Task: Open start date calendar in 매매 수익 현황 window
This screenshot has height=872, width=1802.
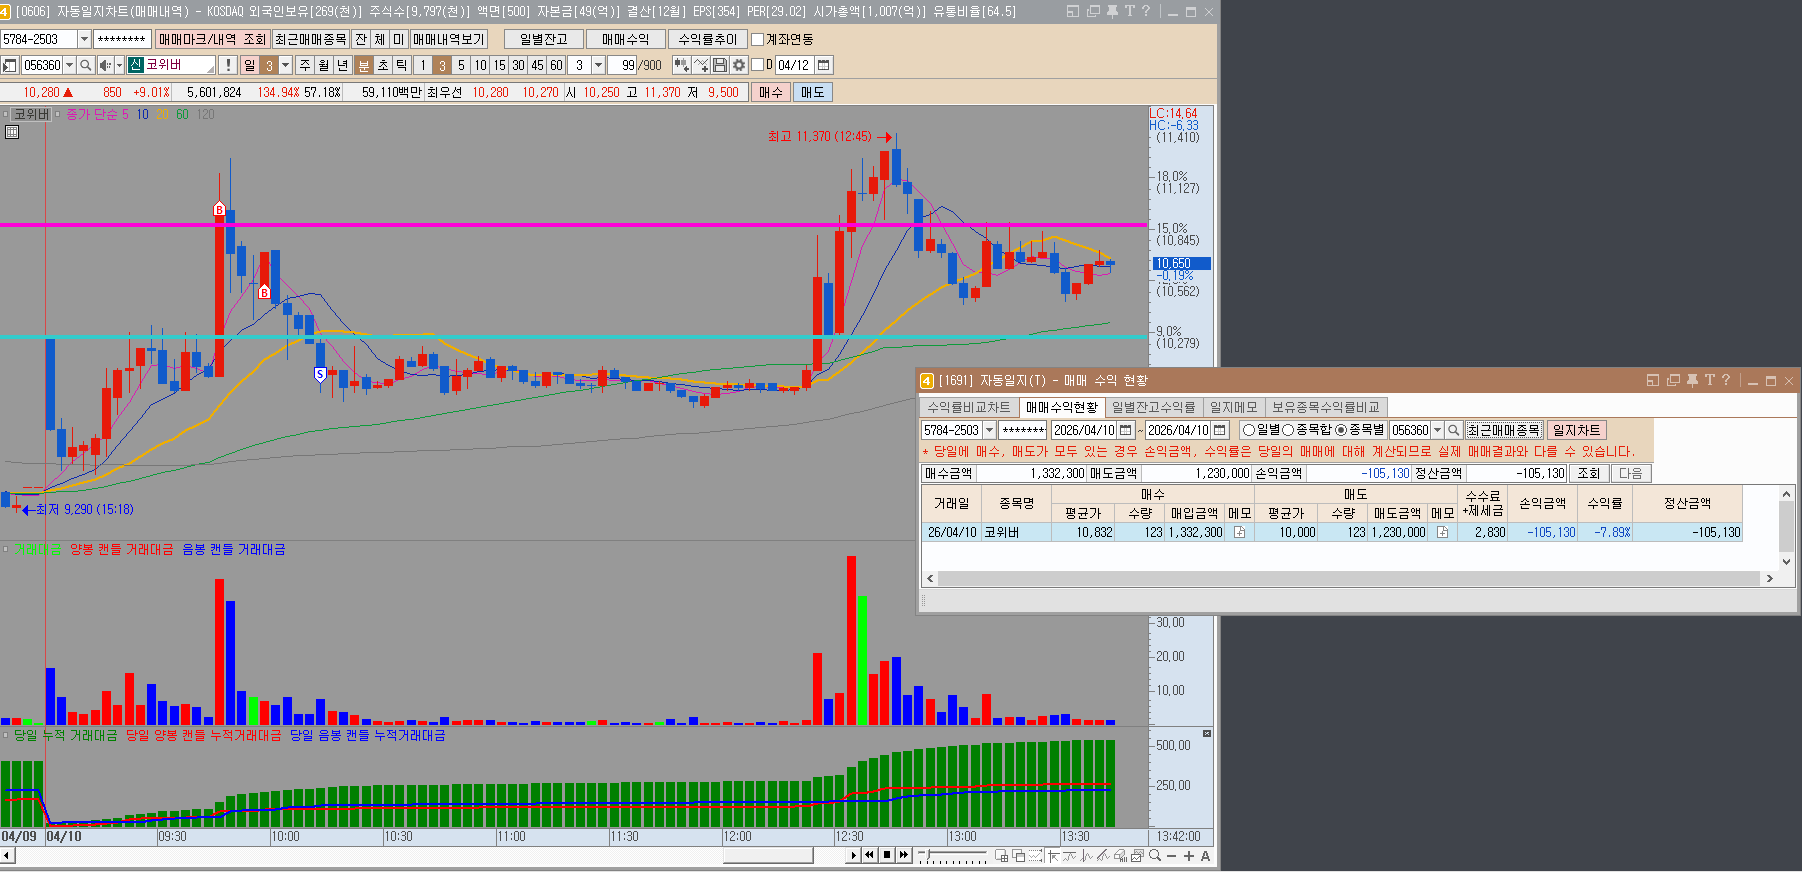Action: [x=1126, y=430]
